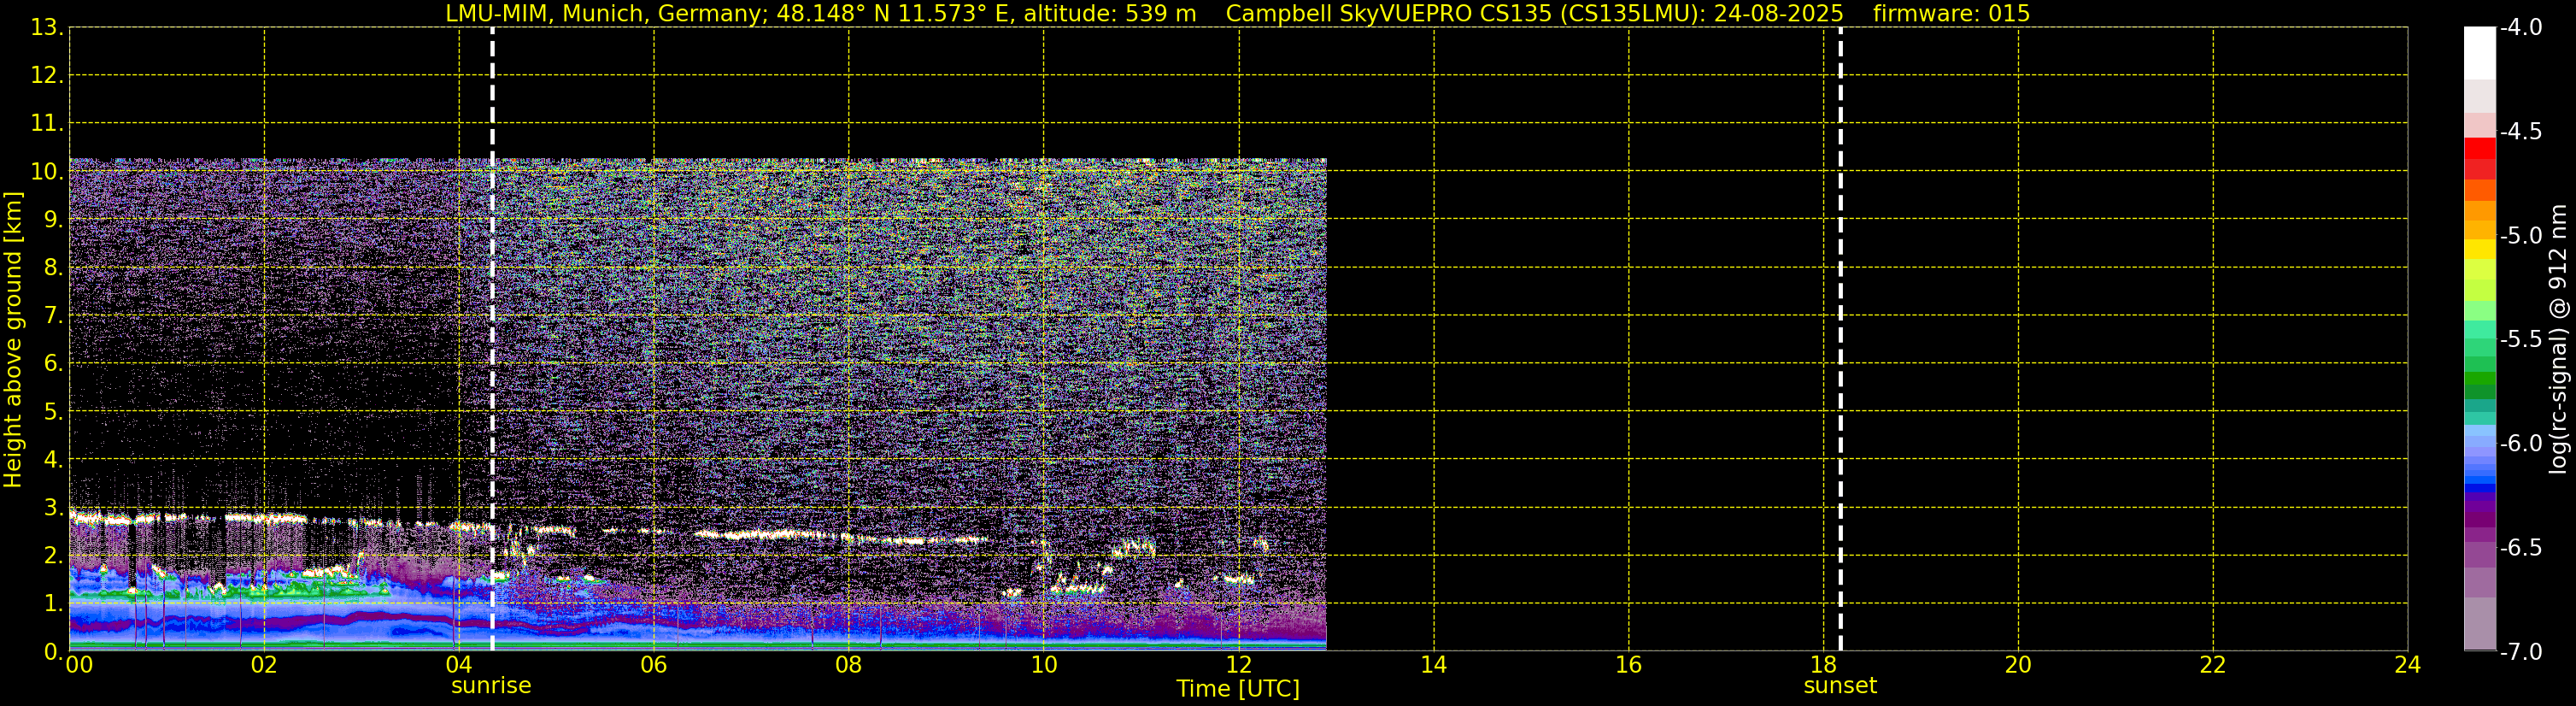Click the 'Height above ground [km]' axis label
The image size is (2576, 706).
pyautogui.click(x=13, y=340)
